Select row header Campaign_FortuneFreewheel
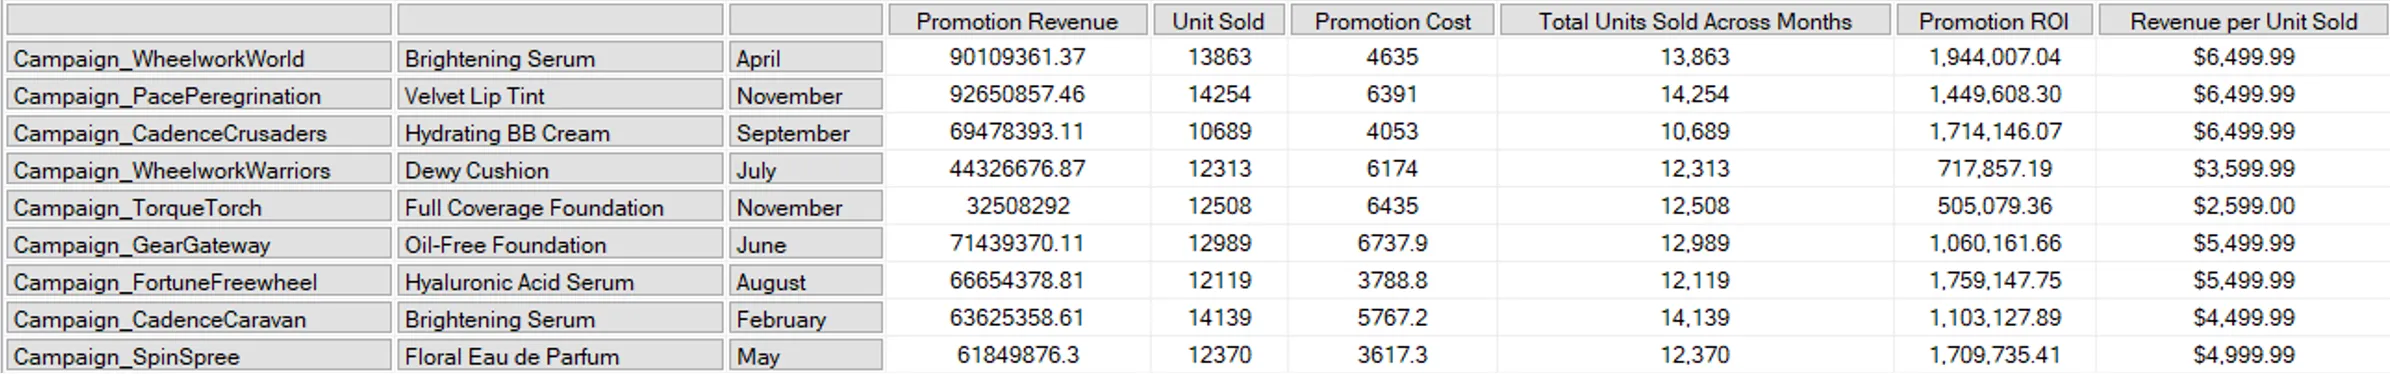Screen dimensions: 2390x374 pyautogui.click(x=198, y=281)
